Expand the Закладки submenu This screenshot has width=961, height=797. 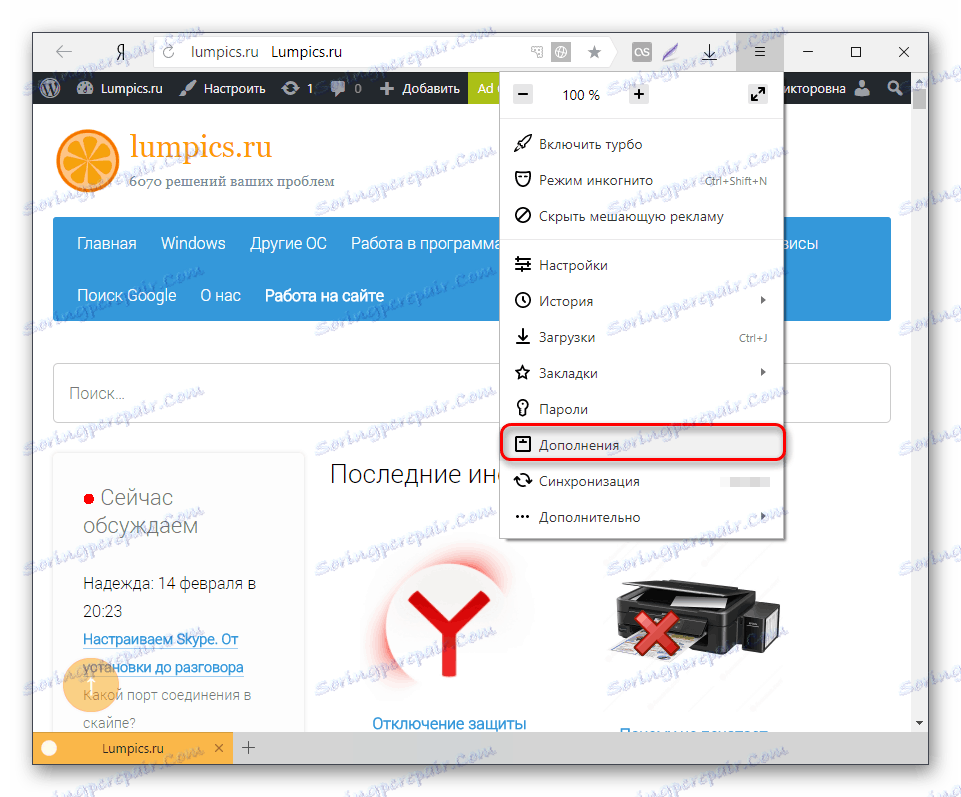[x=642, y=373]
